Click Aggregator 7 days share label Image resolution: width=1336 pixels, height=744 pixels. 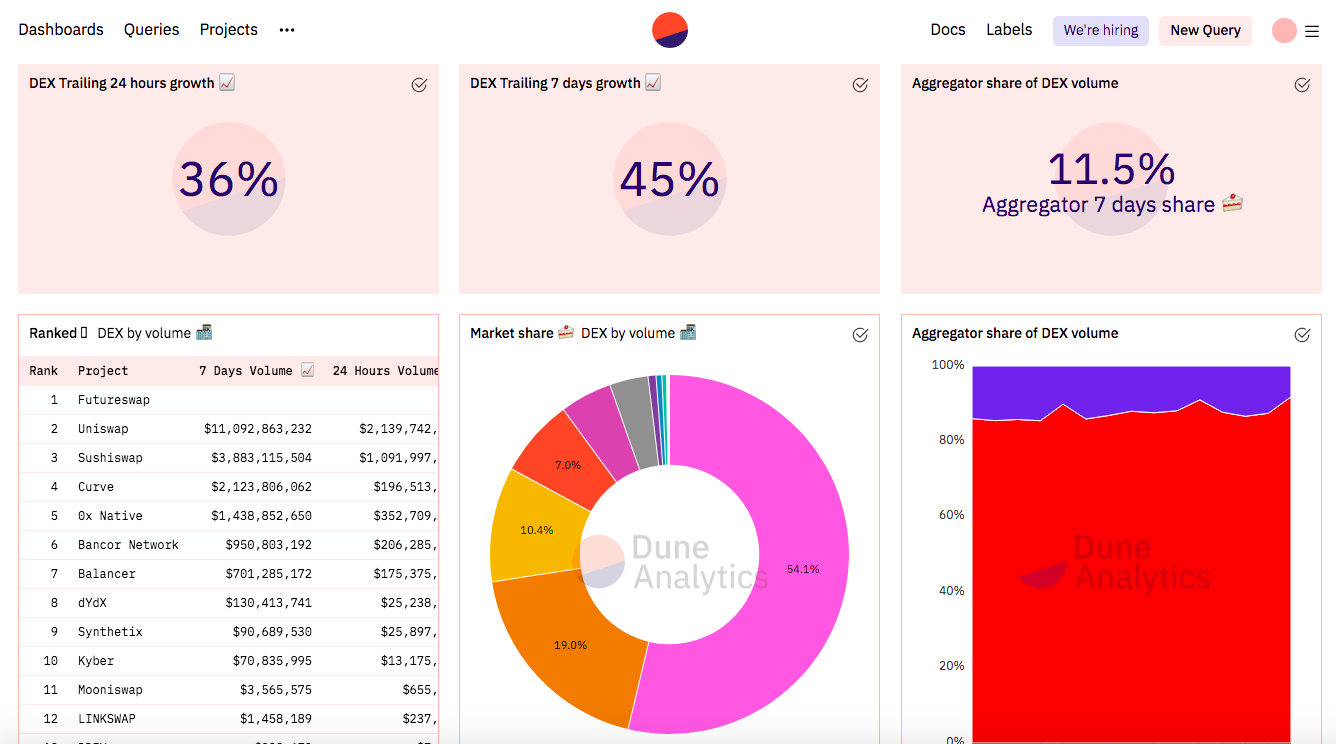[1111, 205]
